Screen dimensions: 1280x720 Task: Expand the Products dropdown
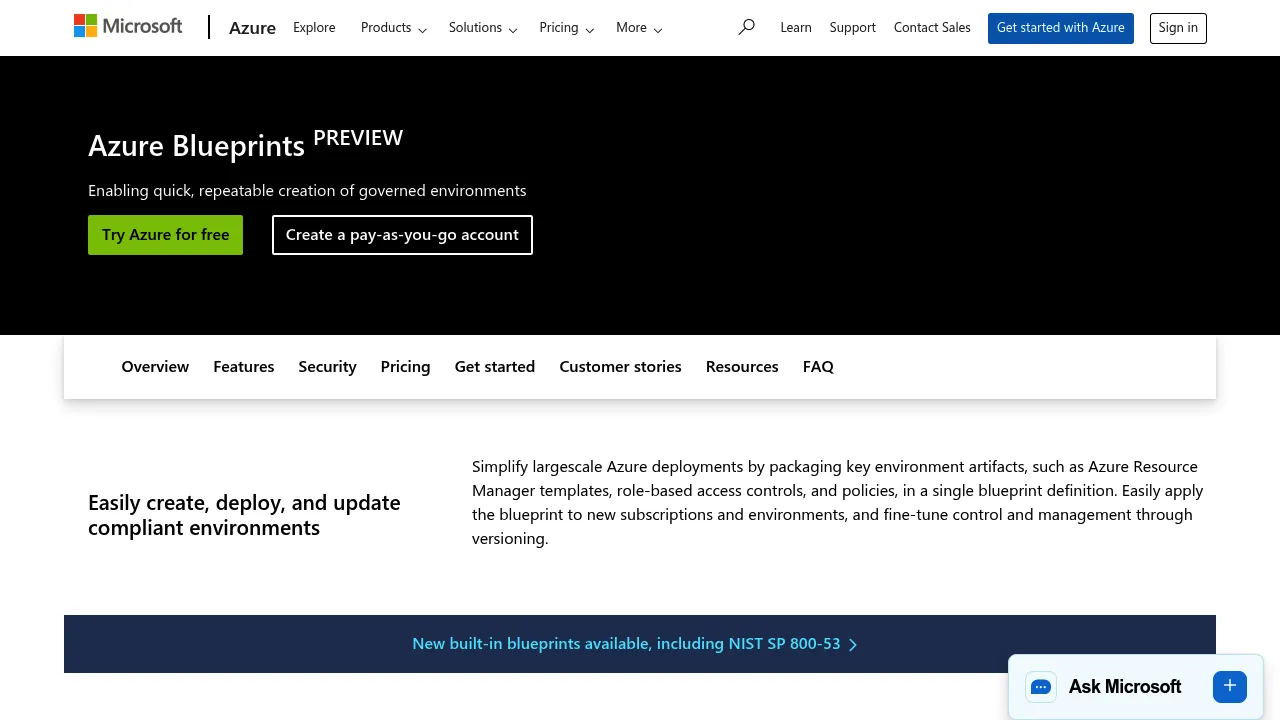click(x=394, y=28)
